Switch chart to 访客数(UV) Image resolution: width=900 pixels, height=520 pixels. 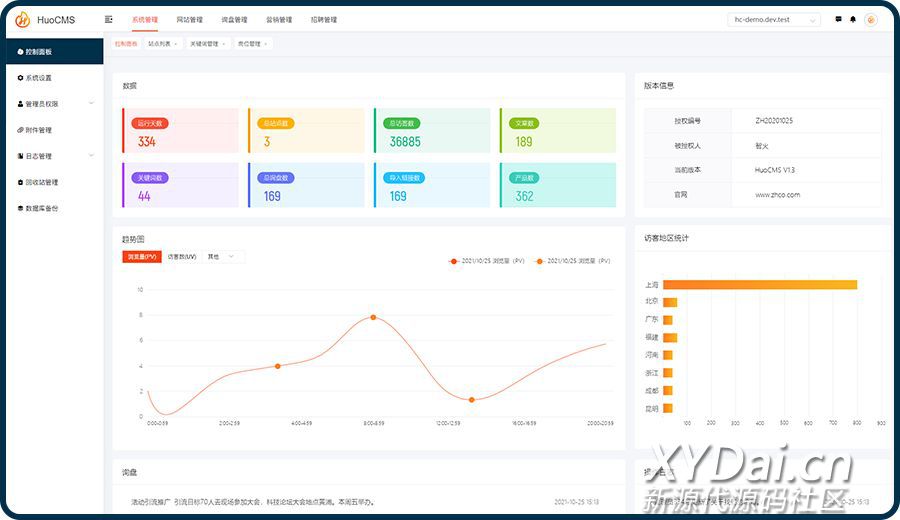[181, 257]
